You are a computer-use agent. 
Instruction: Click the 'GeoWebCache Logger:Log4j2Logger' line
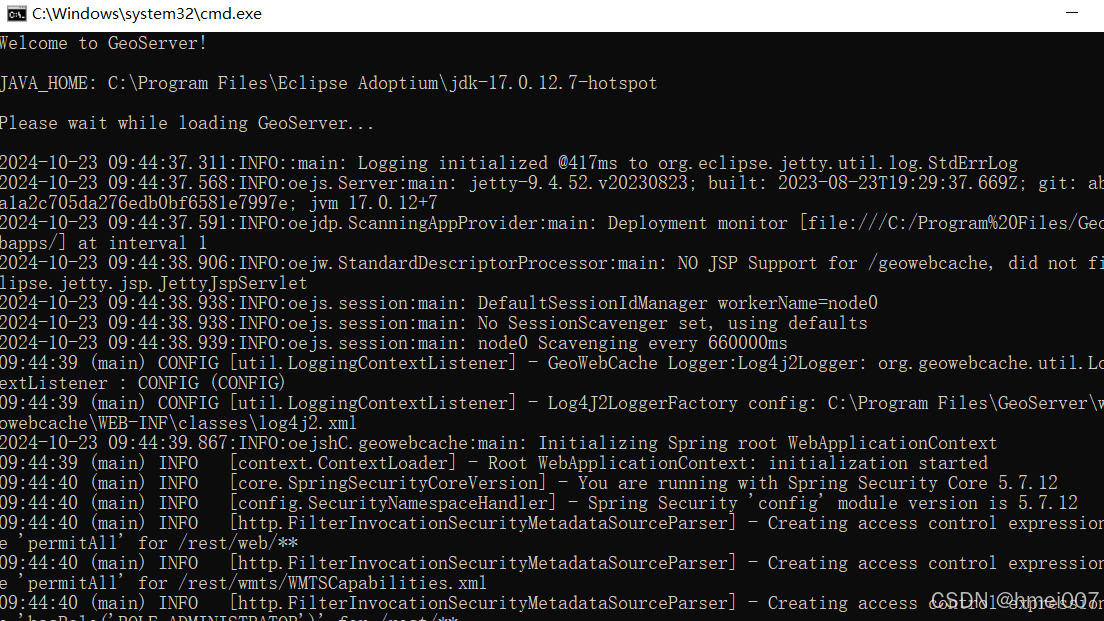[x=552, y=363]
